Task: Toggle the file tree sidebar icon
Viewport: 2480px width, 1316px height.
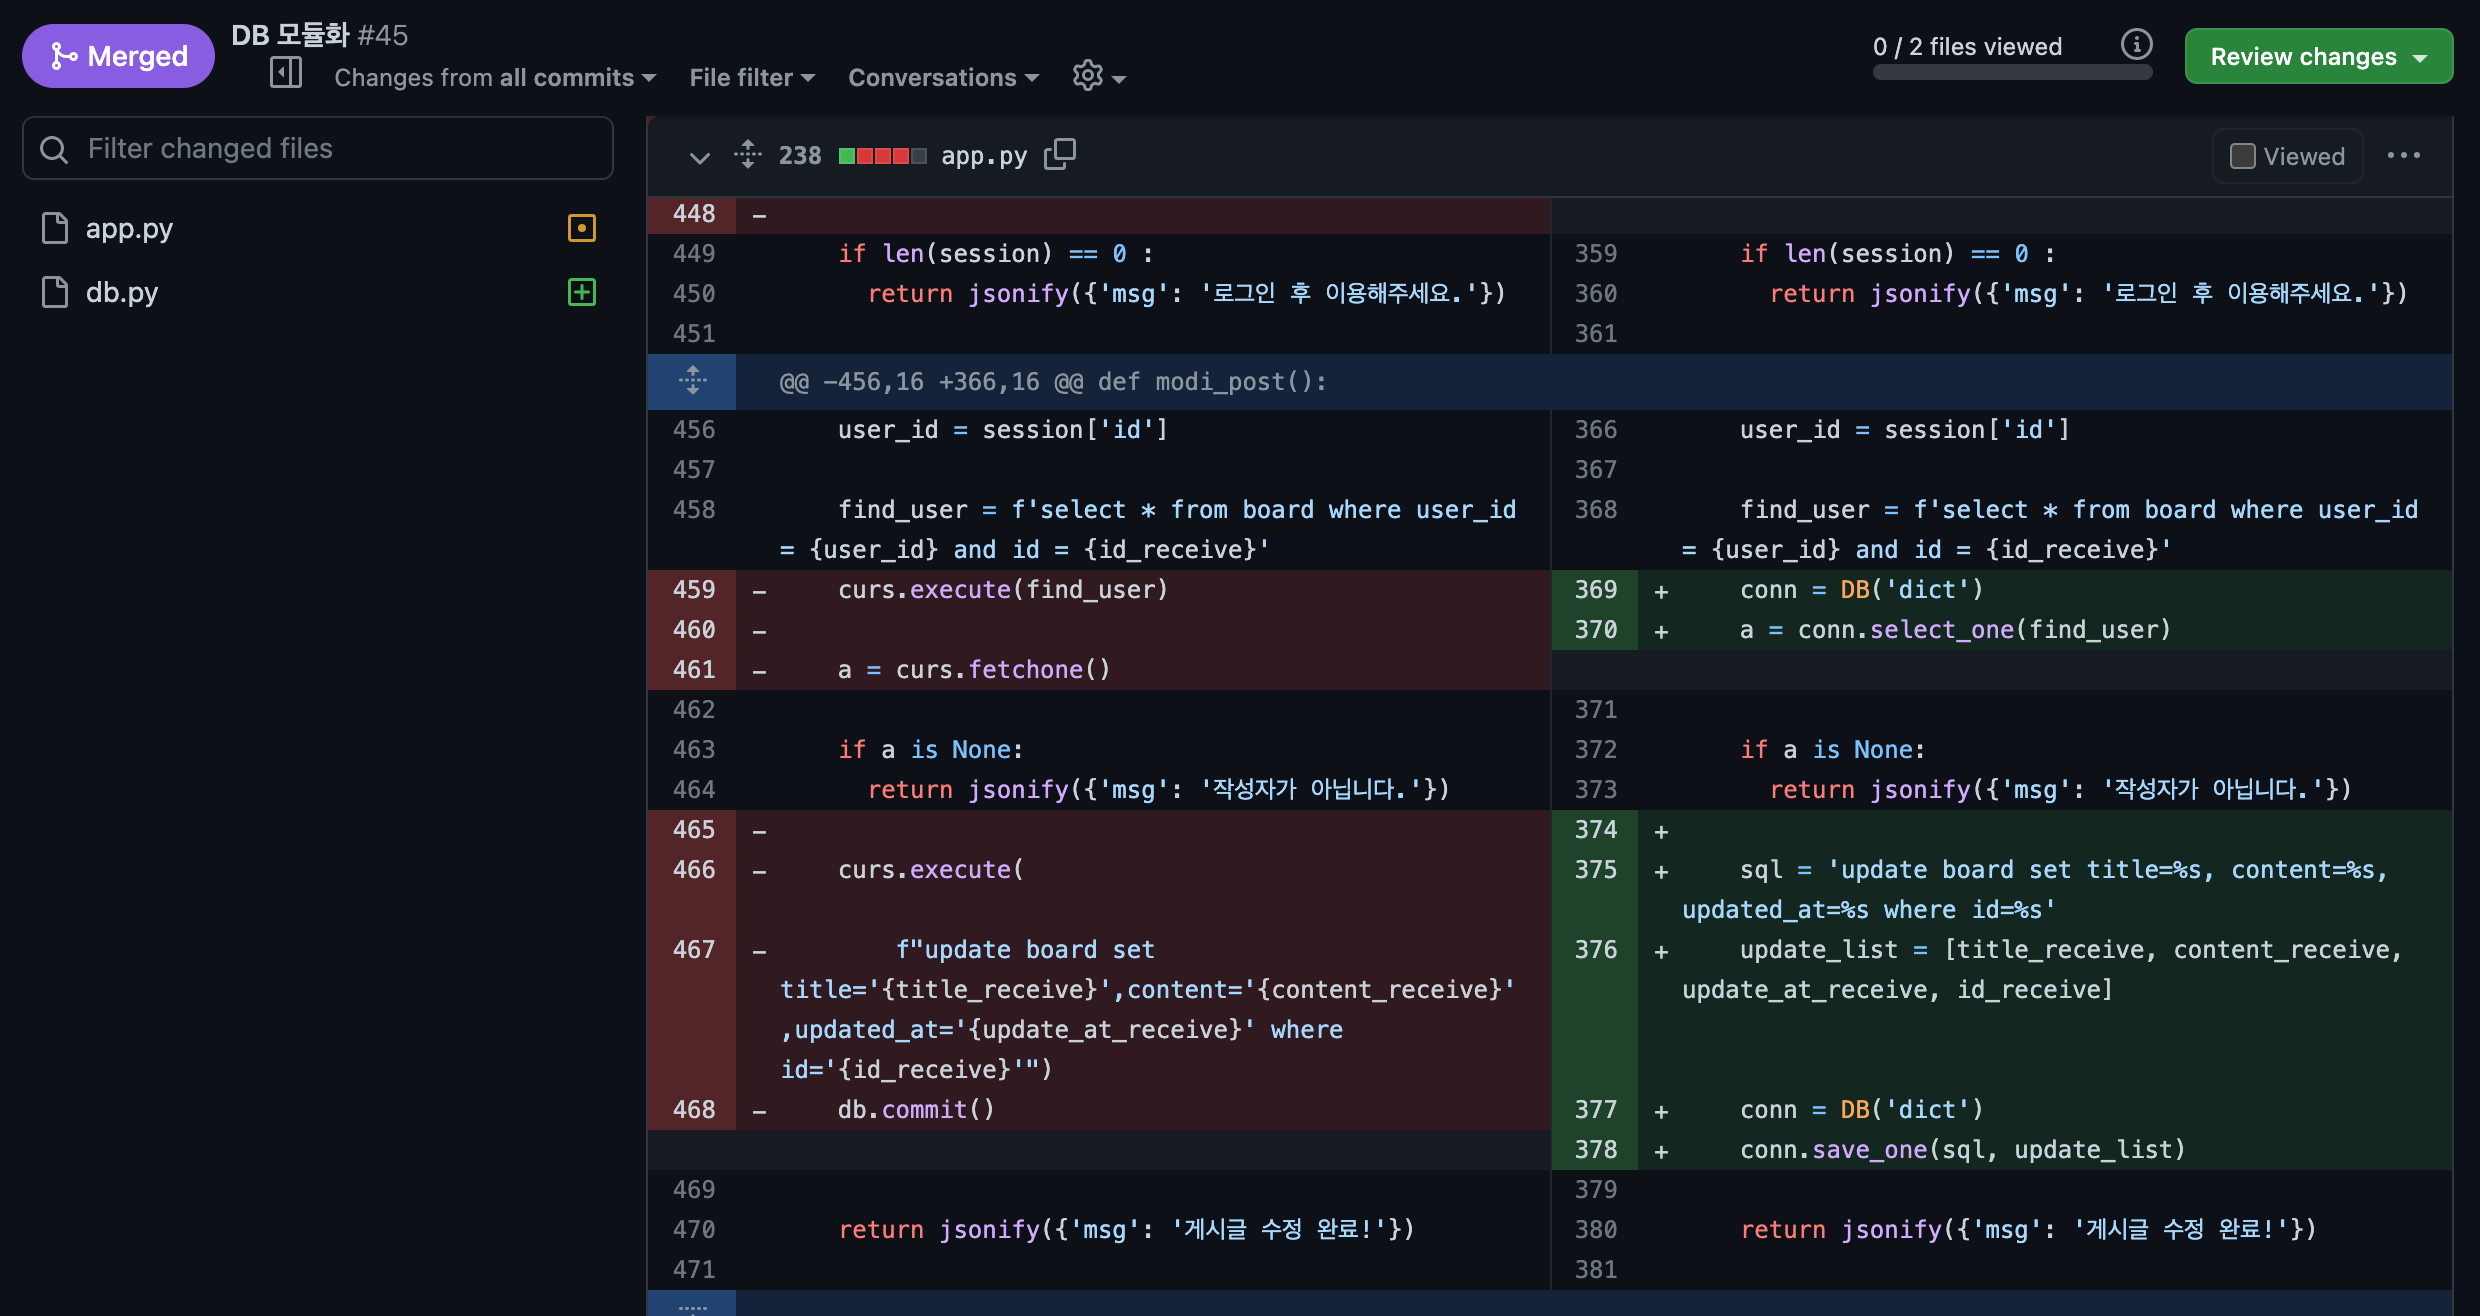Action: coord(286,74)
